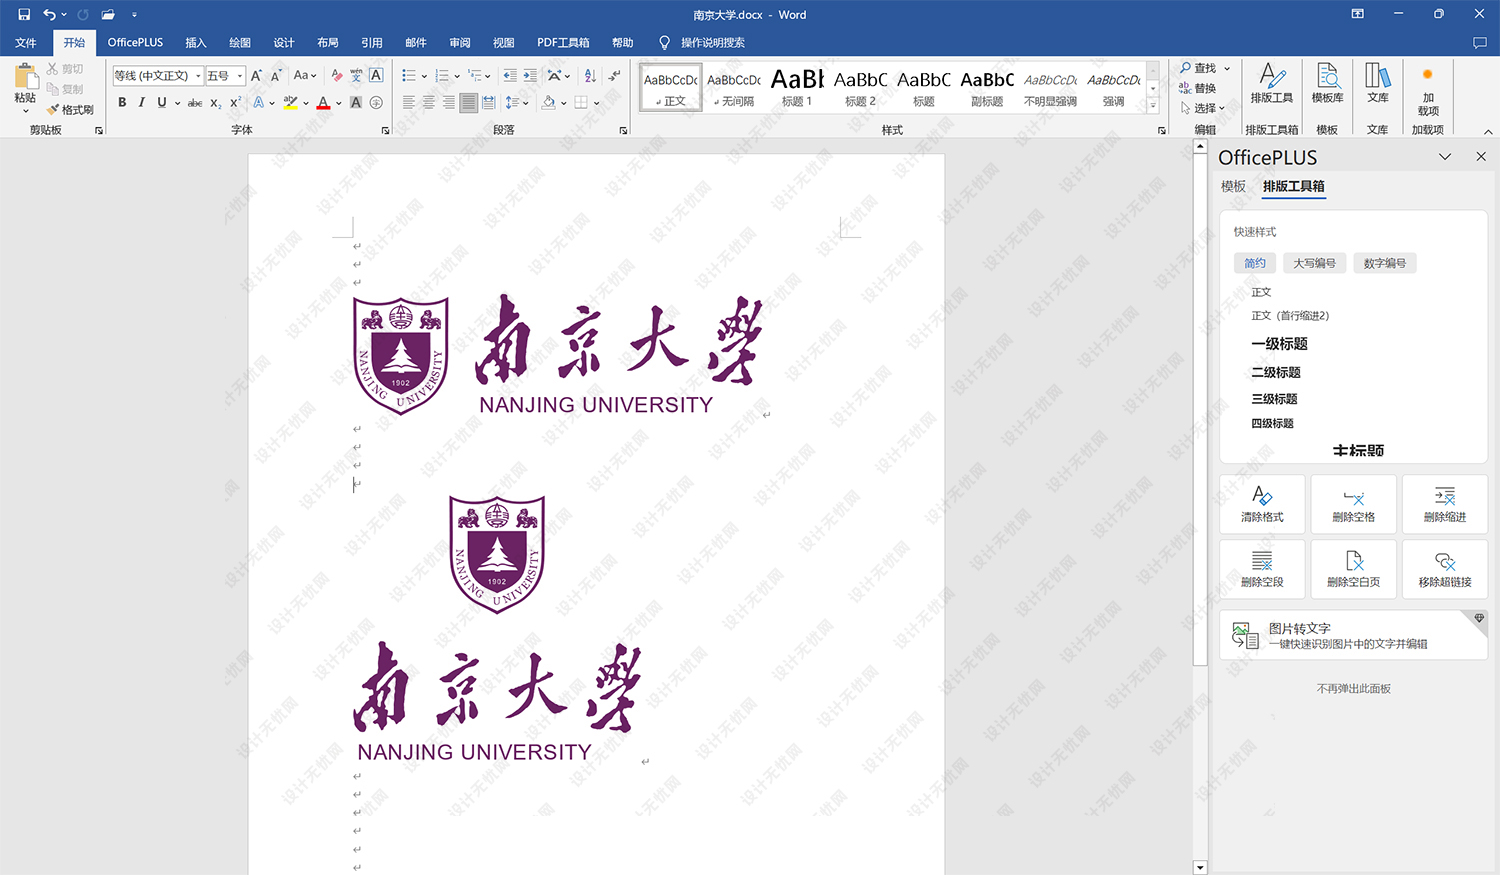Viewport: 1500px width, 875px height.
Task: Open the Find (查找) tool
Action: 1198,68
